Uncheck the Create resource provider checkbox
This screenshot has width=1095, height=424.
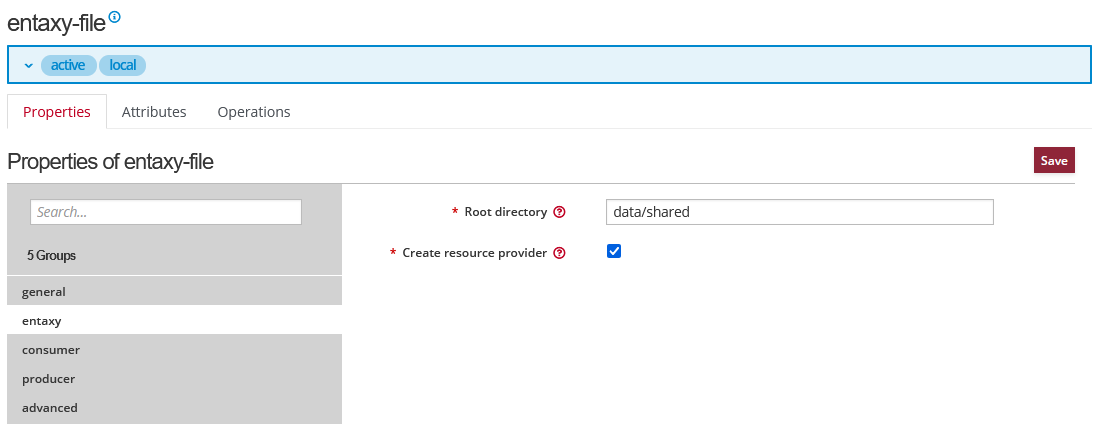(x=614, y=251)
